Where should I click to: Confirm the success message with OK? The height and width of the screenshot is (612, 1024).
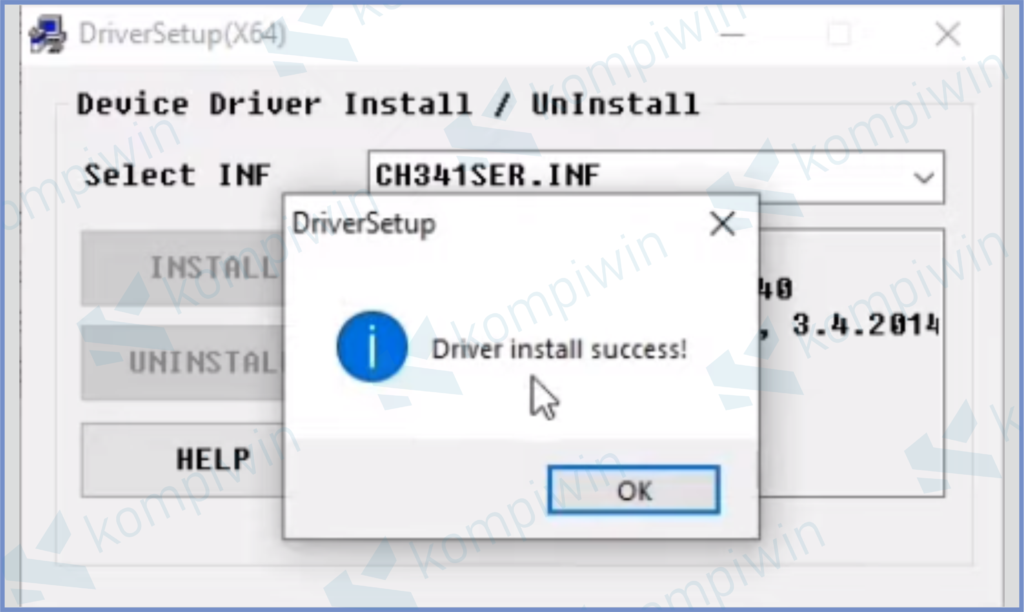[633, 490]
